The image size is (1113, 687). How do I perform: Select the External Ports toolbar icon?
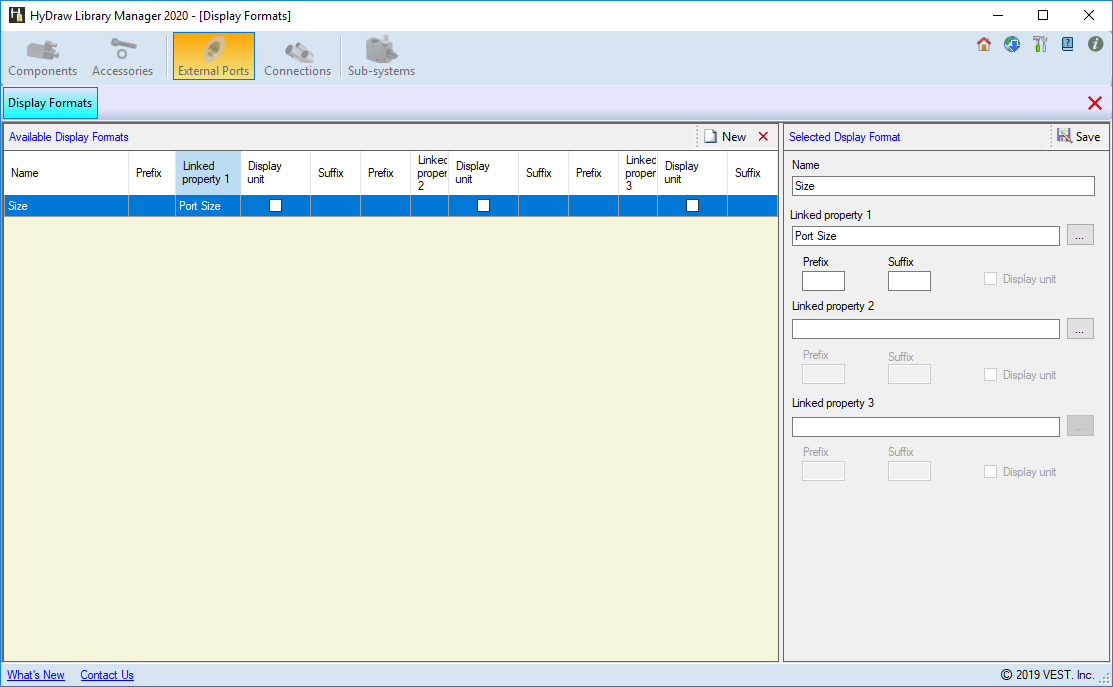coord(213,57)
